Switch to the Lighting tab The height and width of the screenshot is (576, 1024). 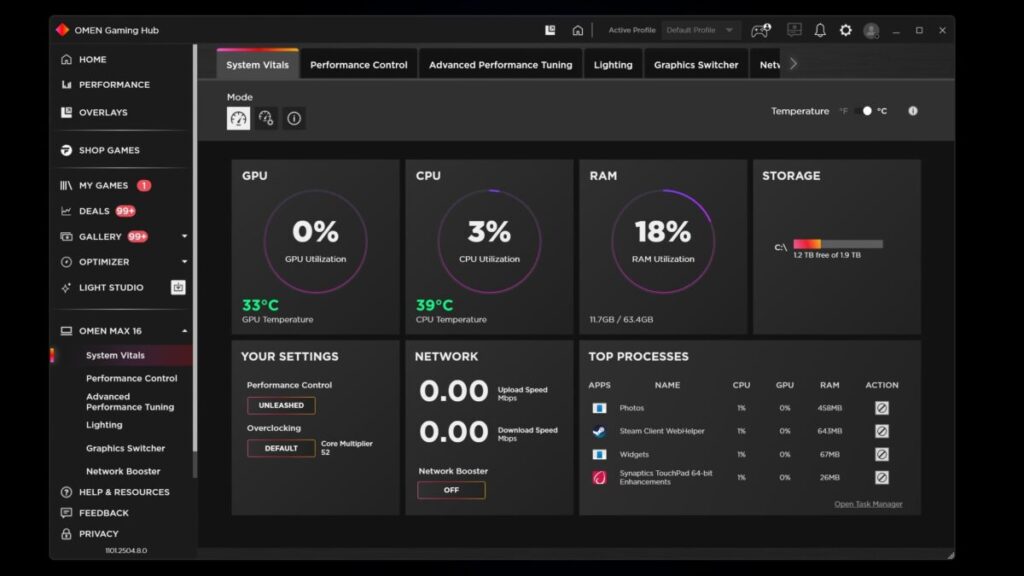(x=613, y=65)
